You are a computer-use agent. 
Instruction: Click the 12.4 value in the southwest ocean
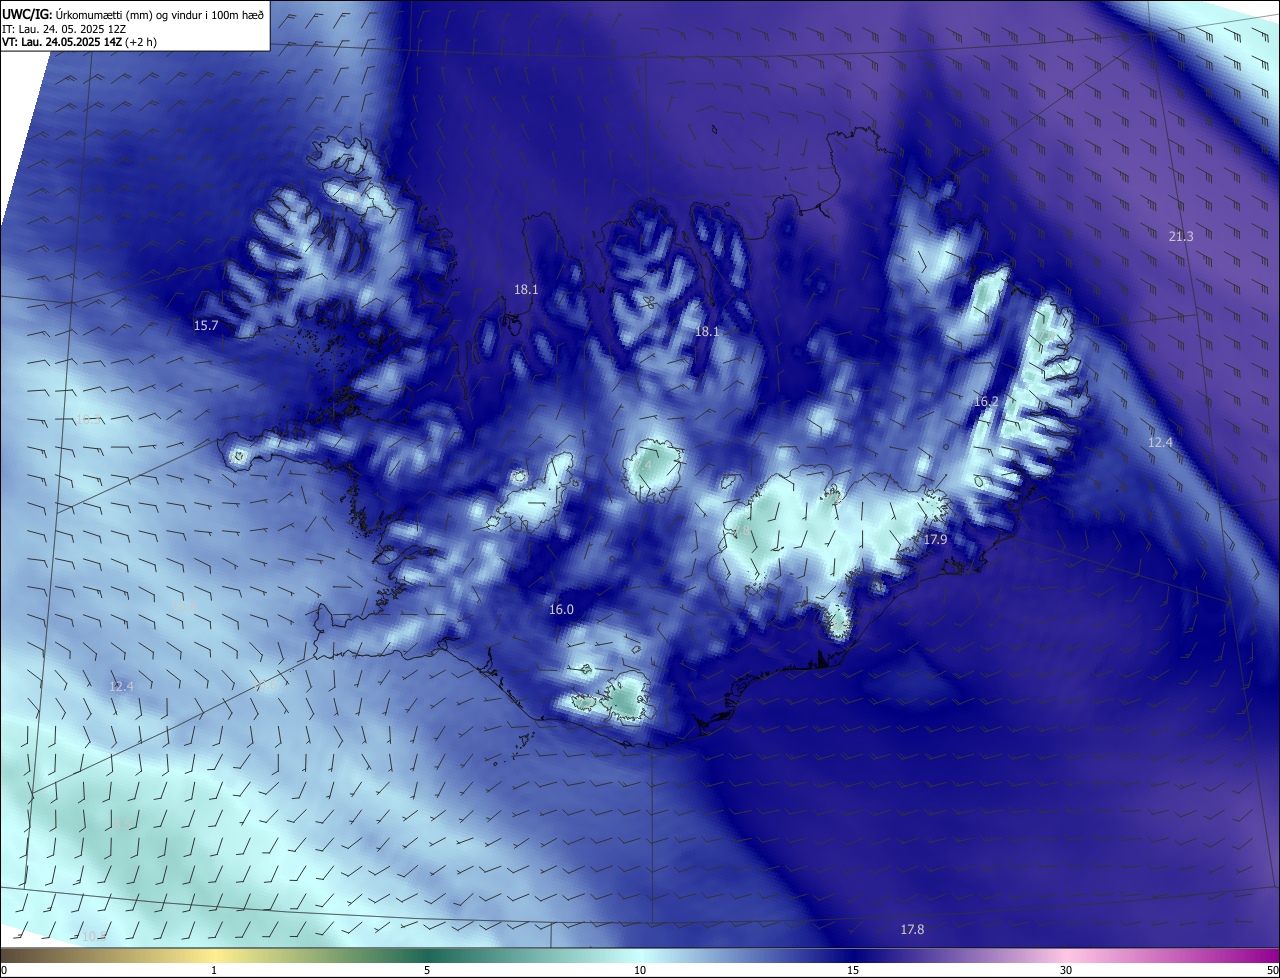click(x=122, y=687)
